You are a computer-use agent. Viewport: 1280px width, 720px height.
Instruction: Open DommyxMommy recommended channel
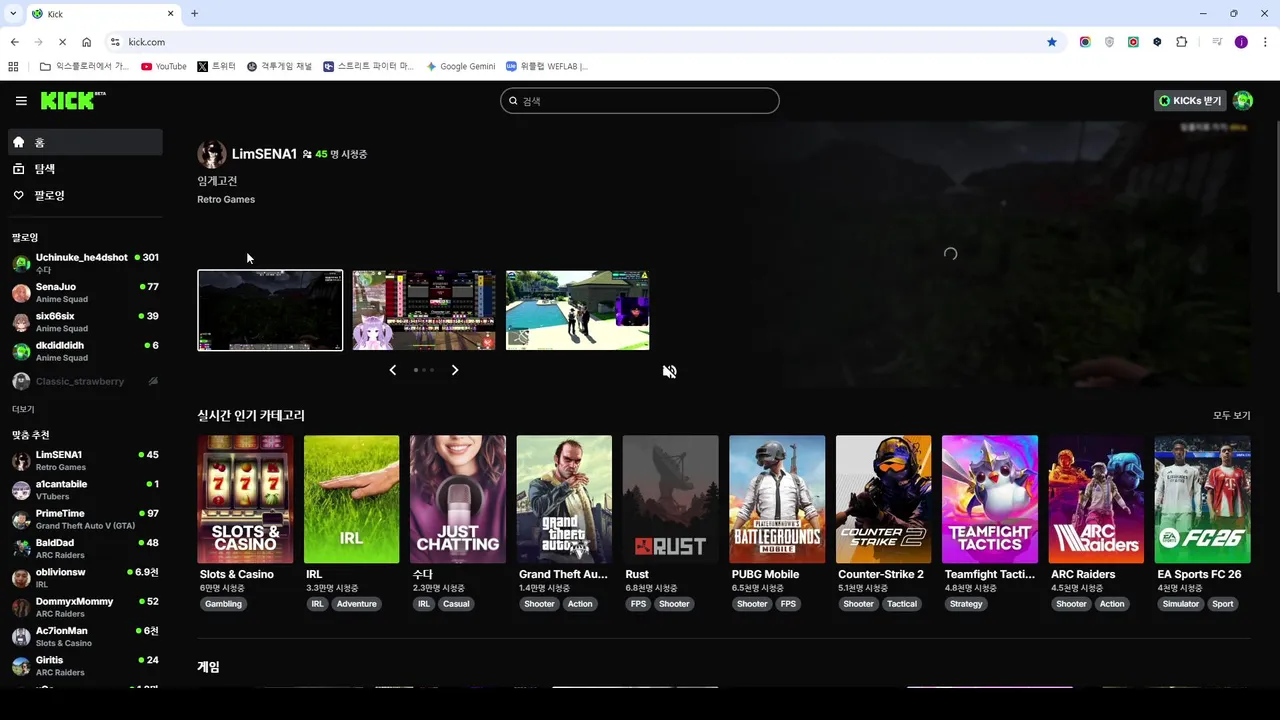pyautogui.click(x=85, y=607)
